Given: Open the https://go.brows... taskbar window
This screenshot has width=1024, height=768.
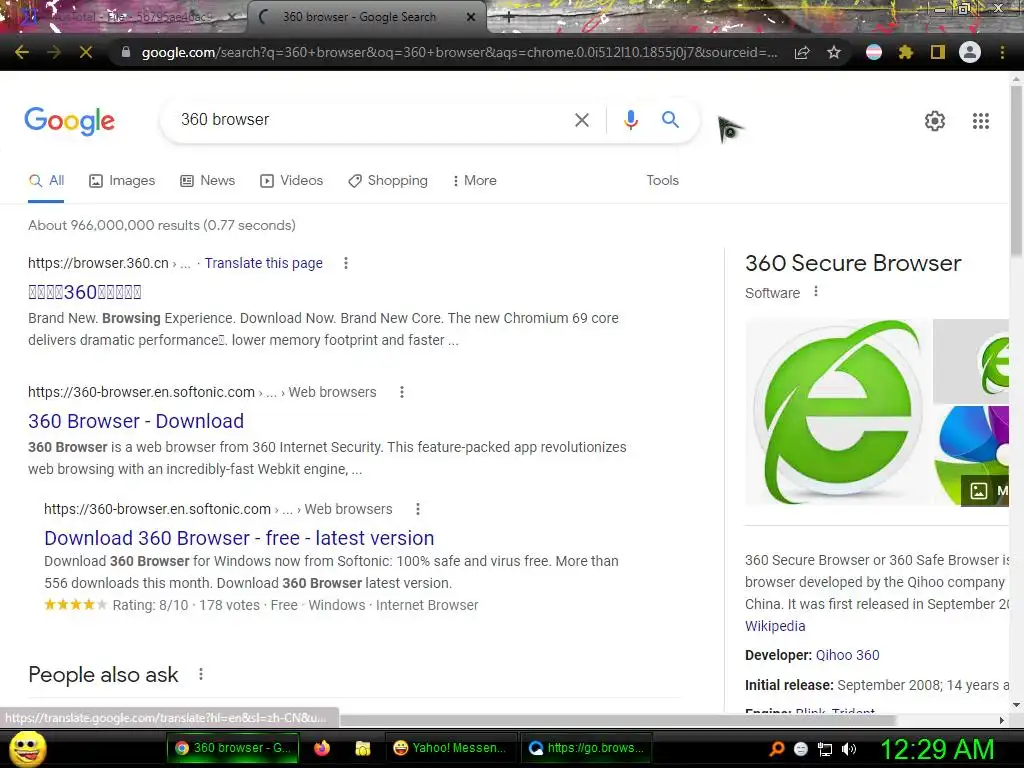Looking at the screenshot, I should [x=586, y=748].
